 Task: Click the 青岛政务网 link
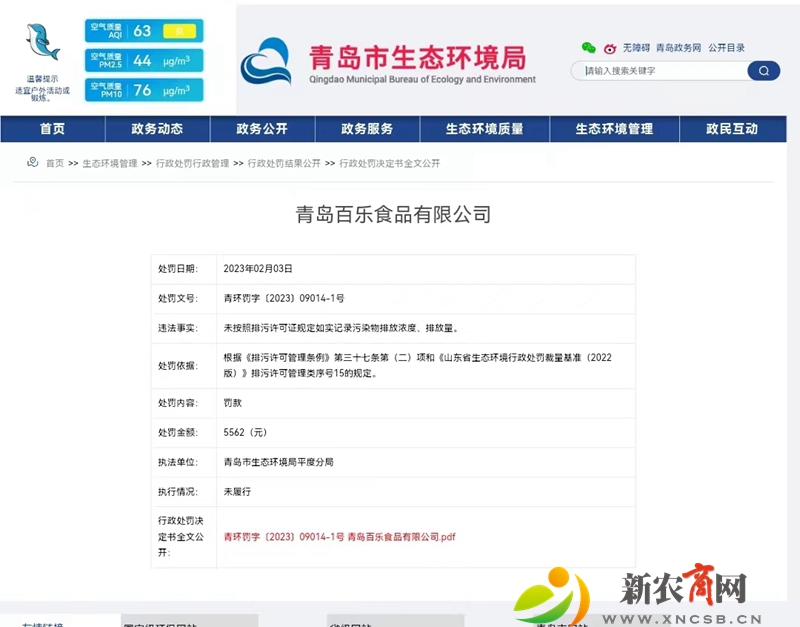(679, 48)
